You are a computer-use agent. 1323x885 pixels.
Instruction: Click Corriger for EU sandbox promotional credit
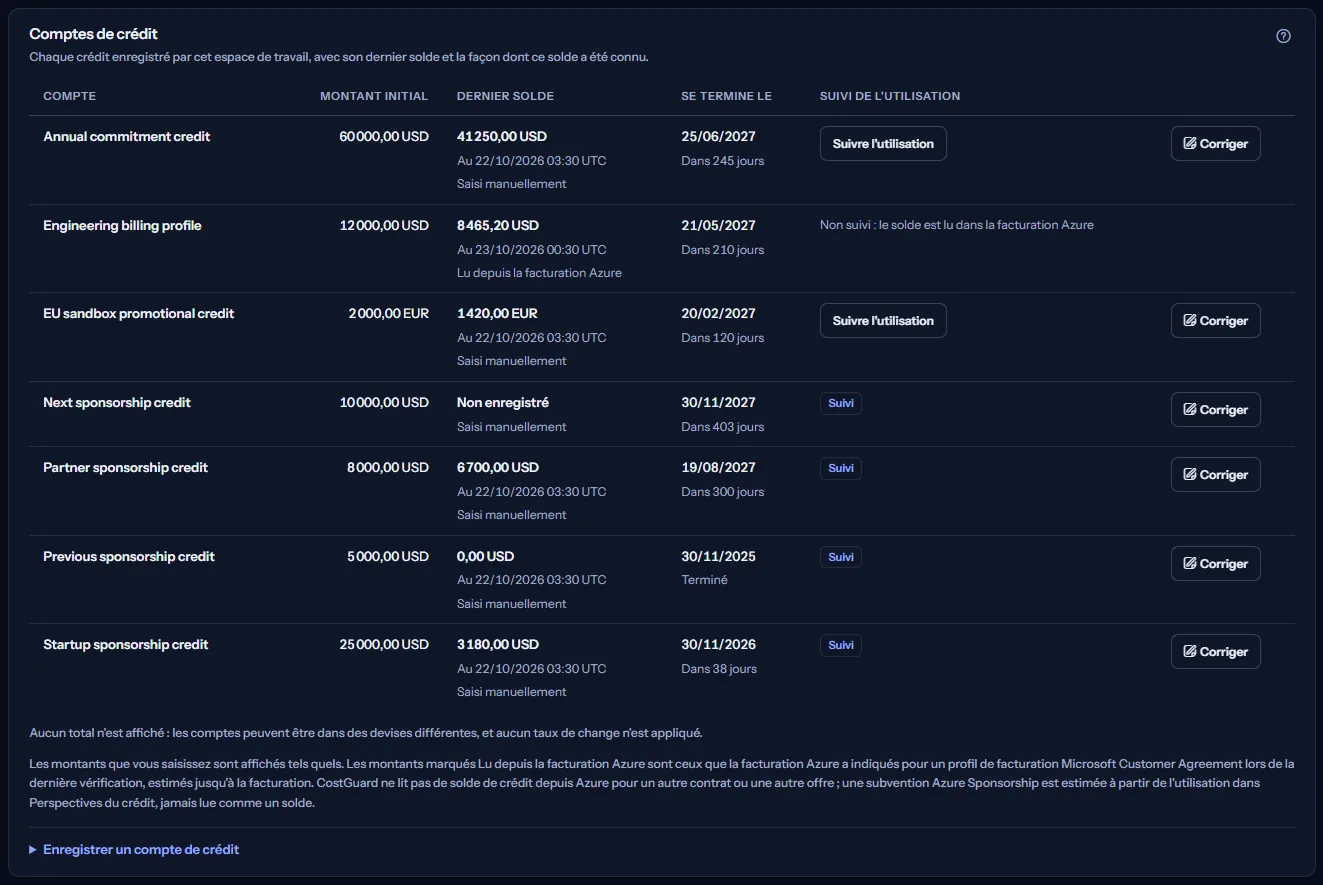pos(1216,320)
